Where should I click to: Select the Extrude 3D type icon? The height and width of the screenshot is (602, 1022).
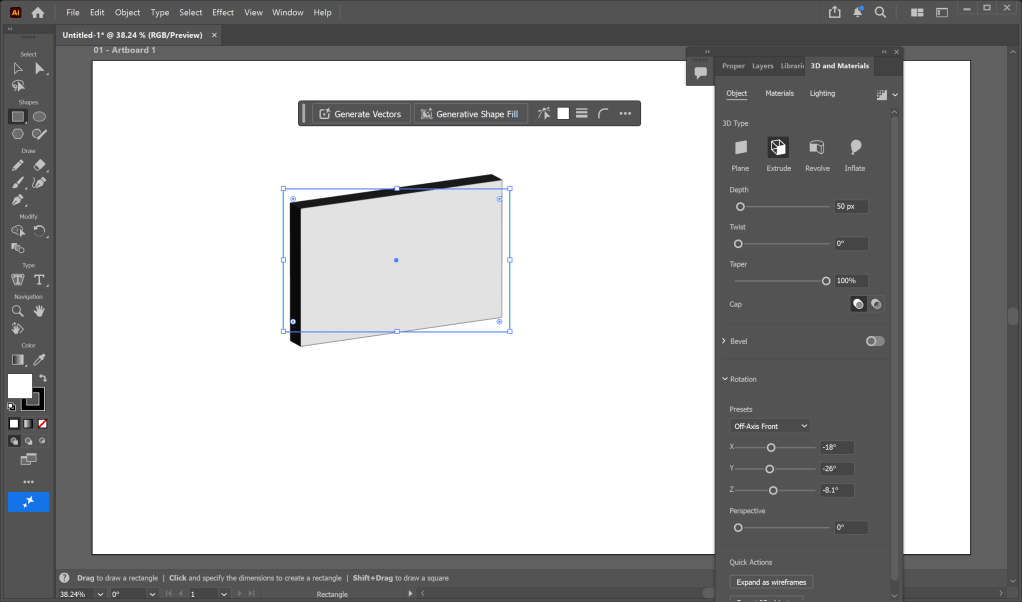(778, 148)
